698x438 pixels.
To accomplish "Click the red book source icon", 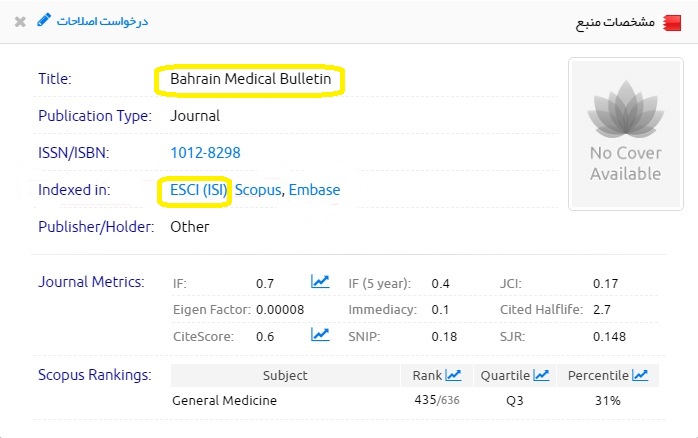I will (671, 22).
